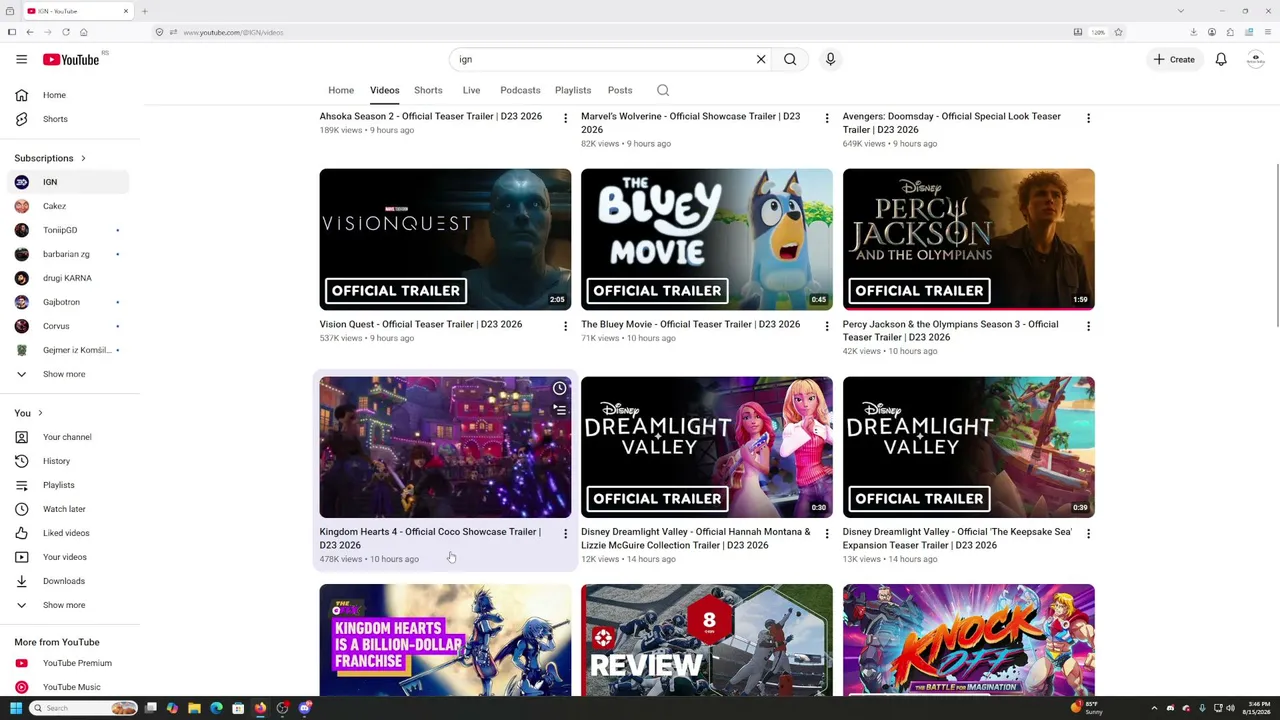Play the Vision Quest trailer thumbnail

(x=445, y=239)
